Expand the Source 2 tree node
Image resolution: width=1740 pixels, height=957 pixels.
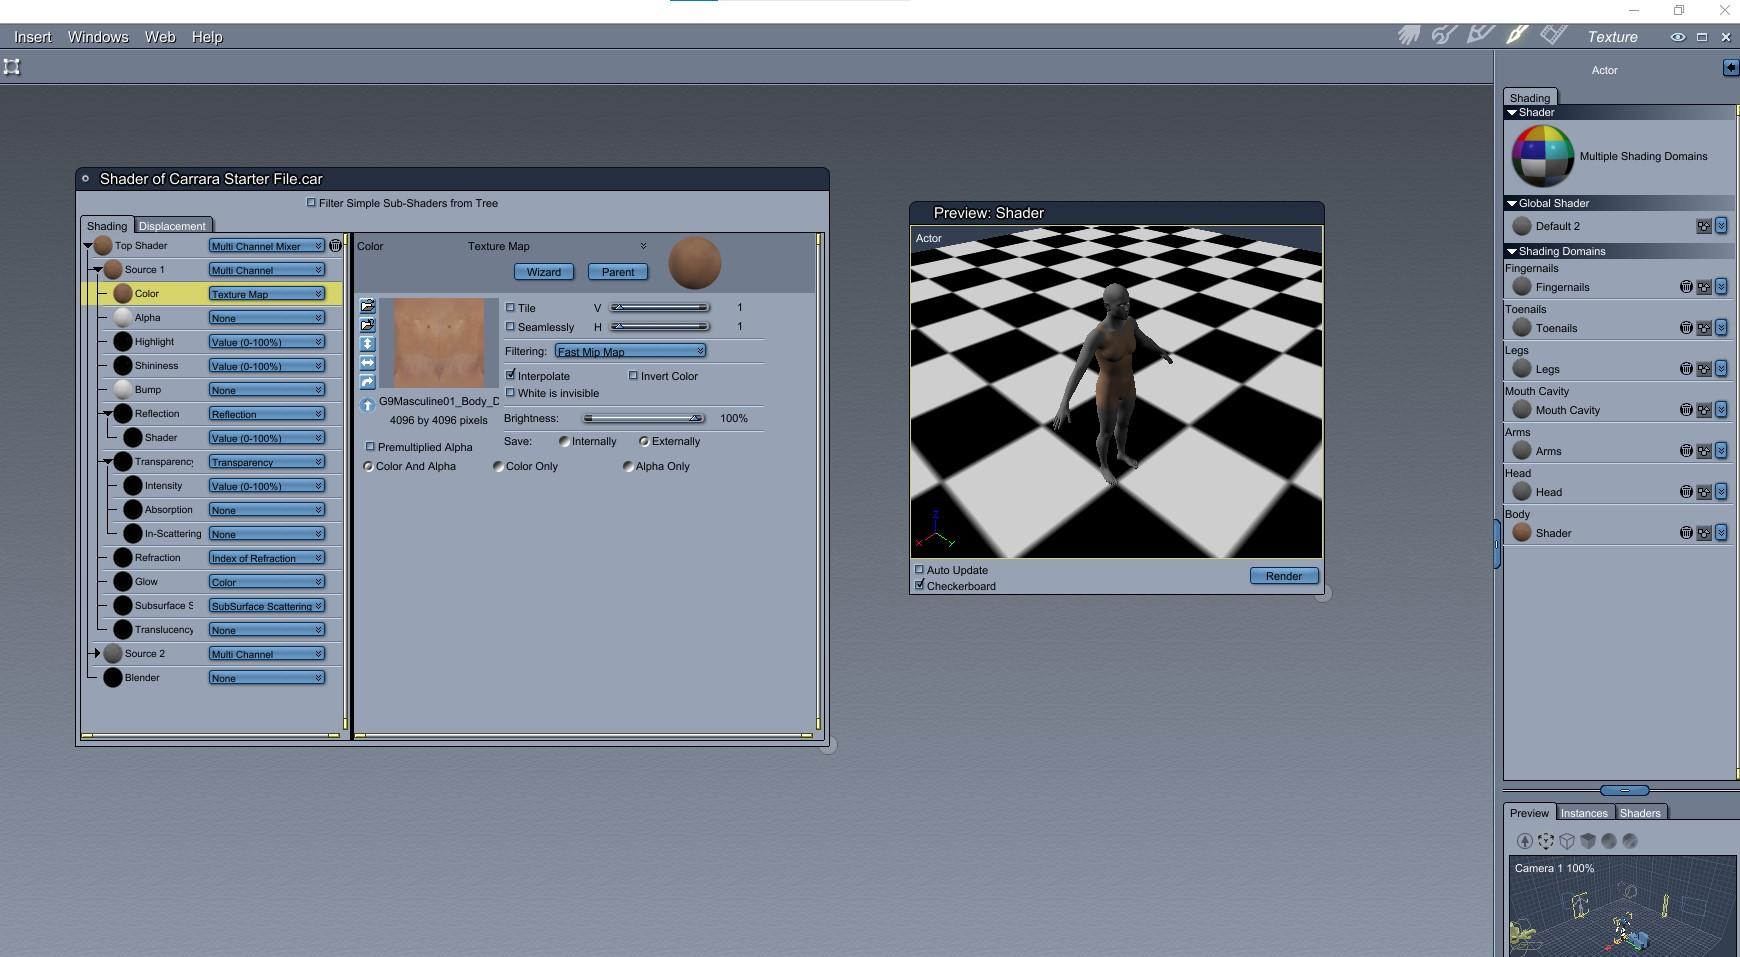pyautogui.click(x=96, y=653)
